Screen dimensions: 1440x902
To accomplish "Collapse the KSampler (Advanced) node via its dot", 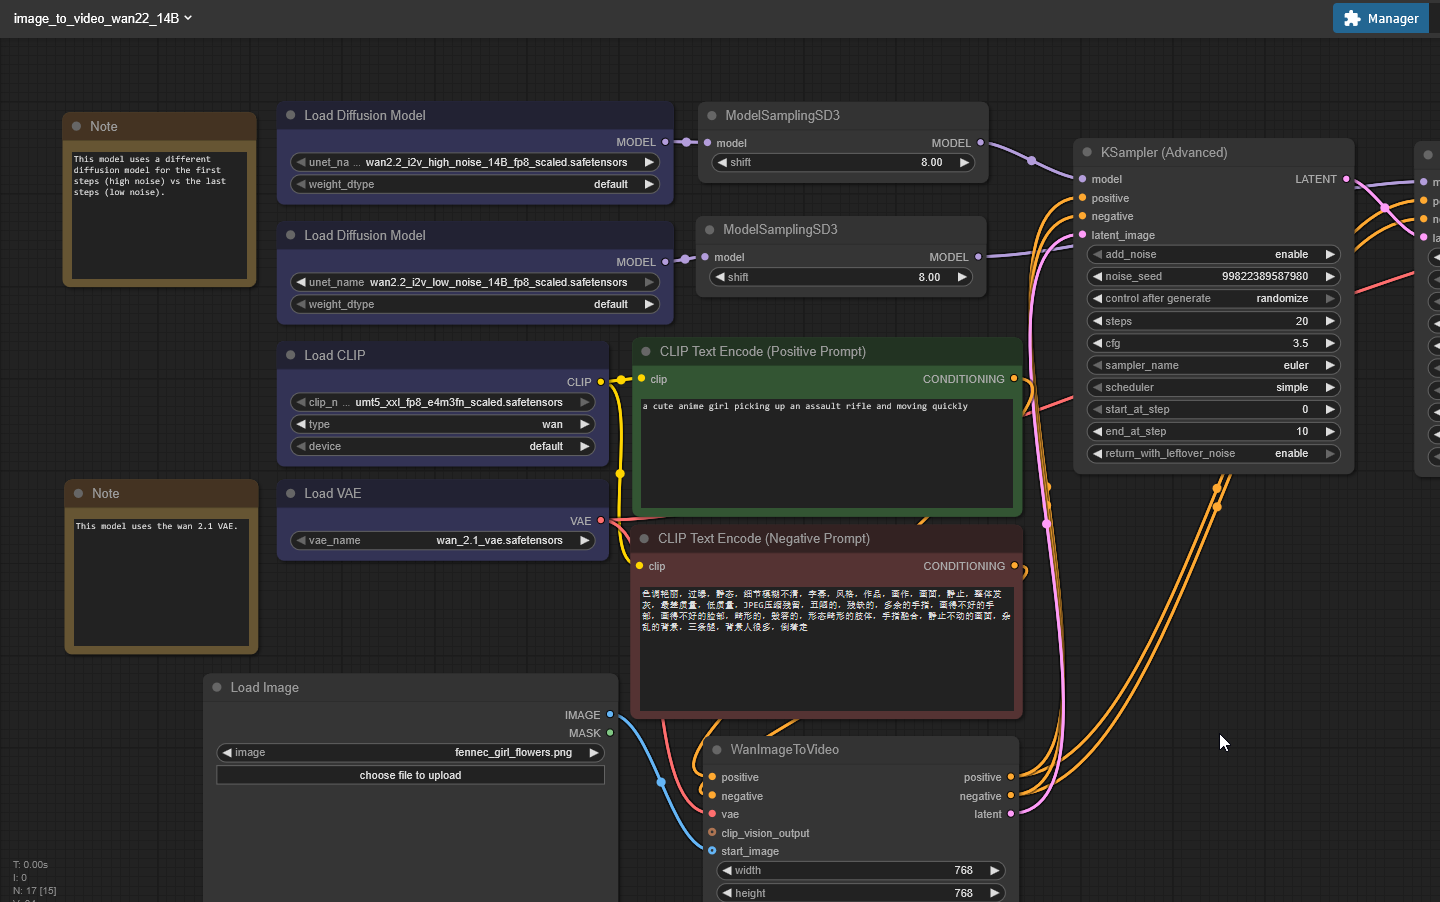I will pyautogui.click(x=1087, y=153).
